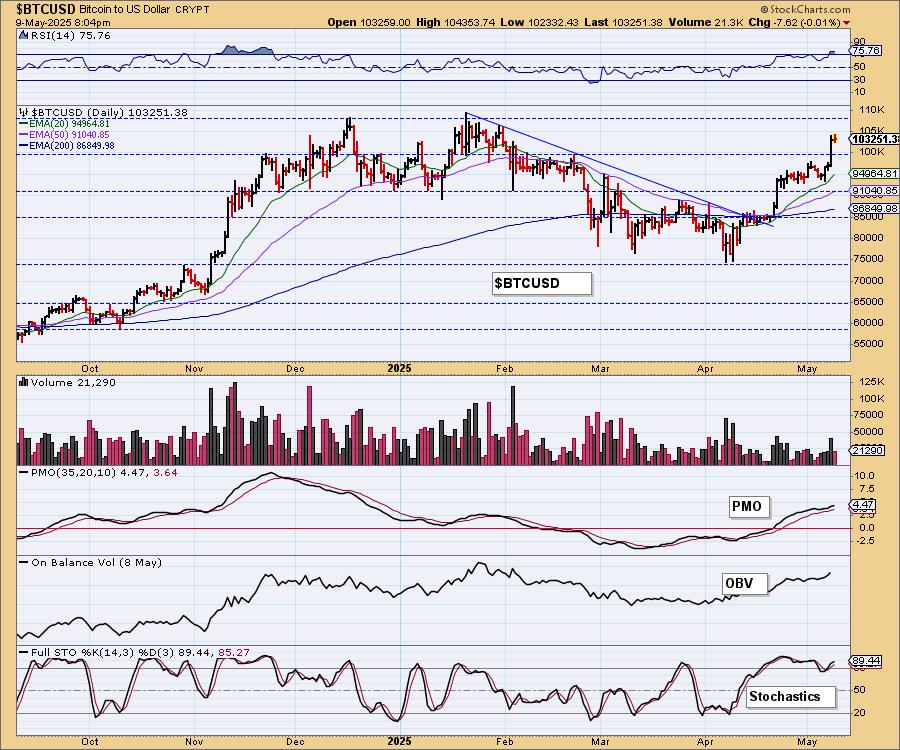This screenshot has width=900, height=750.
Task: Click the 90 RSI axis label
Action: [x=860, y=41]
